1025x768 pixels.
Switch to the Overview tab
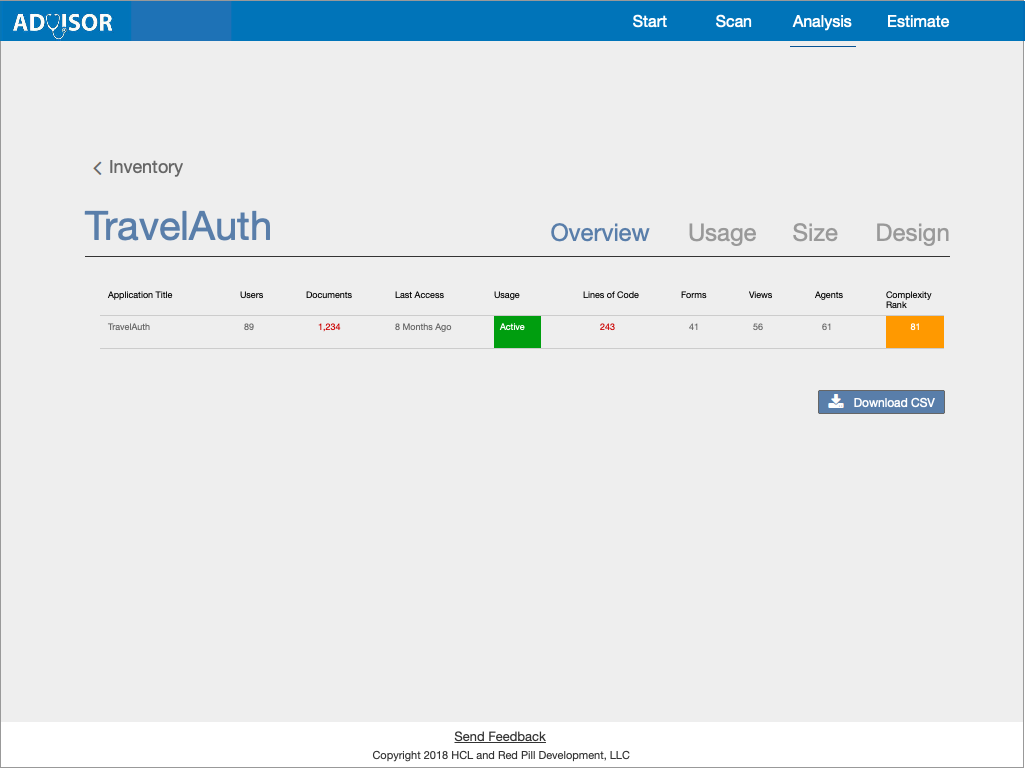(x=600, y=233)
